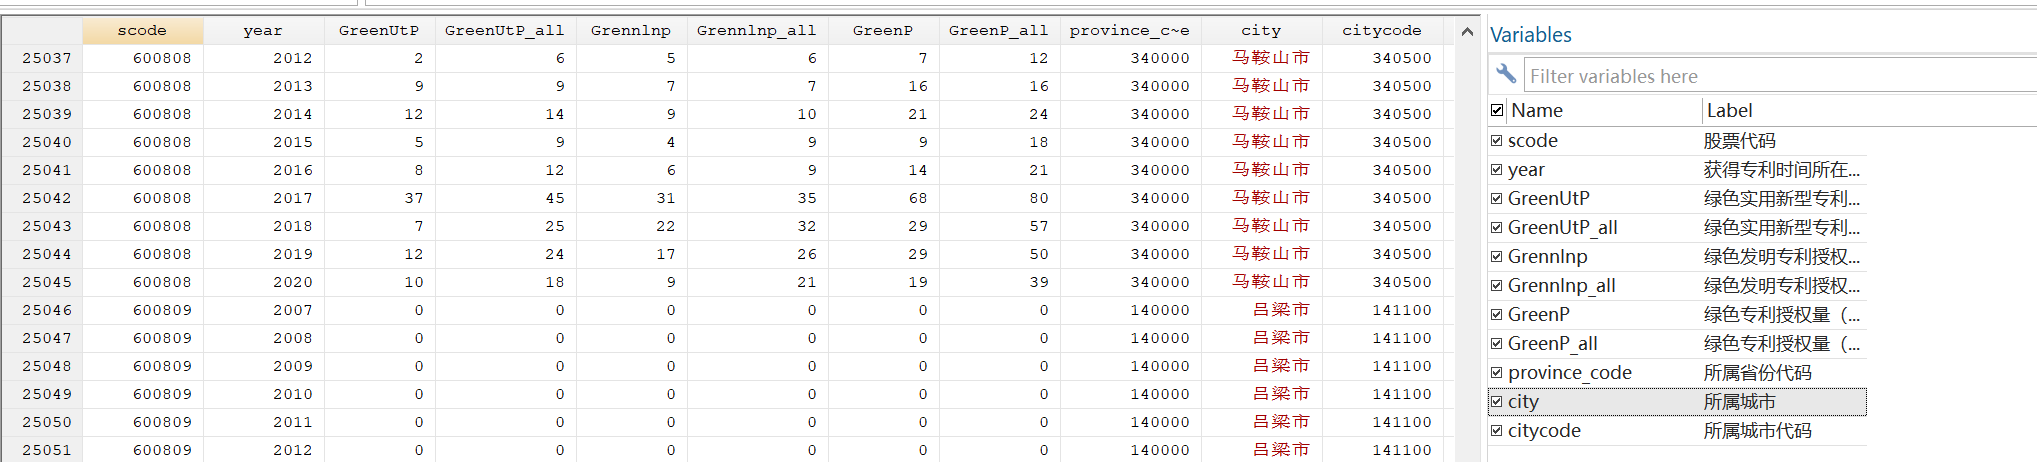The width and height of the screenshot is (2037, 462).
Task: Click GreenP cell 68 in row 25042
Action: (883, 198)
